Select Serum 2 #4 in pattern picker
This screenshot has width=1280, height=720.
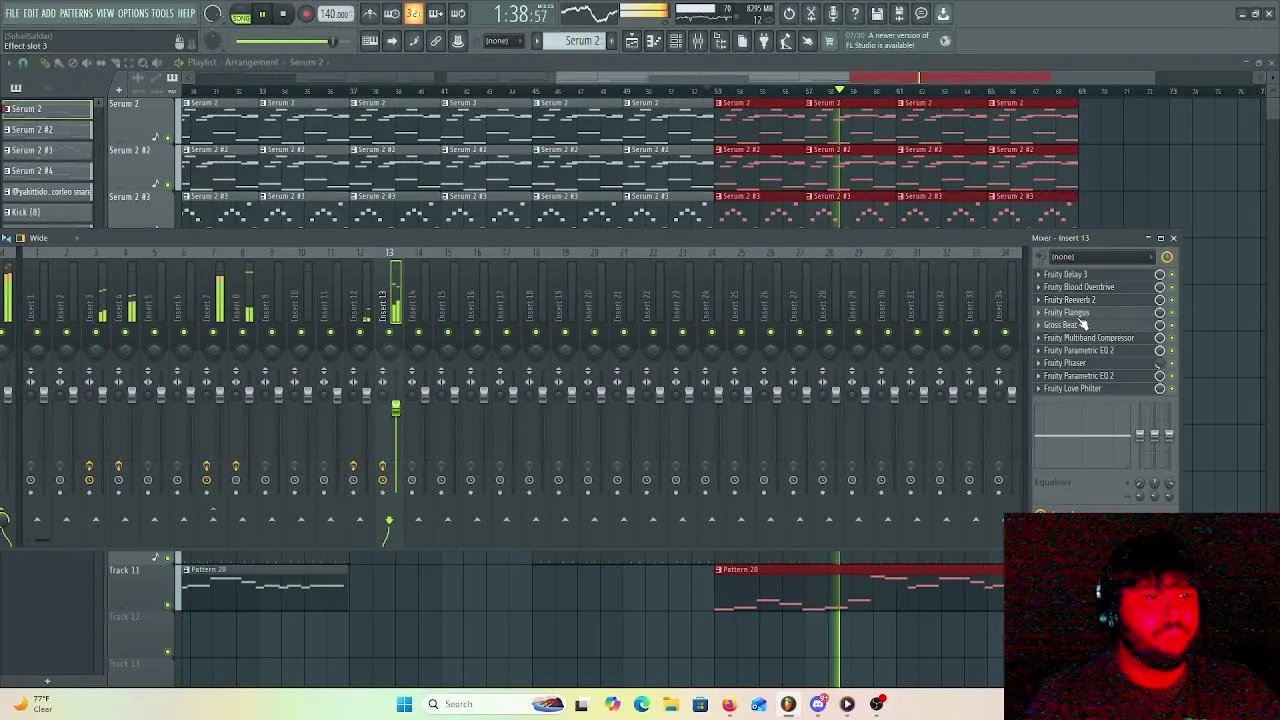(46, 171)
